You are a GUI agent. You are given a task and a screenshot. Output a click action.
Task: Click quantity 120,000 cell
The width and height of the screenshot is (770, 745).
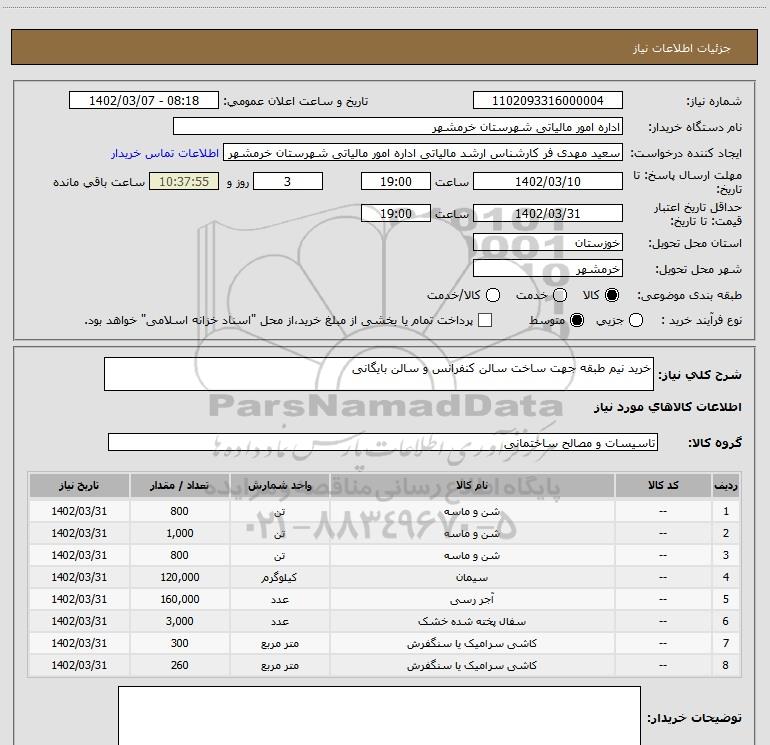pyautogui.click(x=180, y=577)
